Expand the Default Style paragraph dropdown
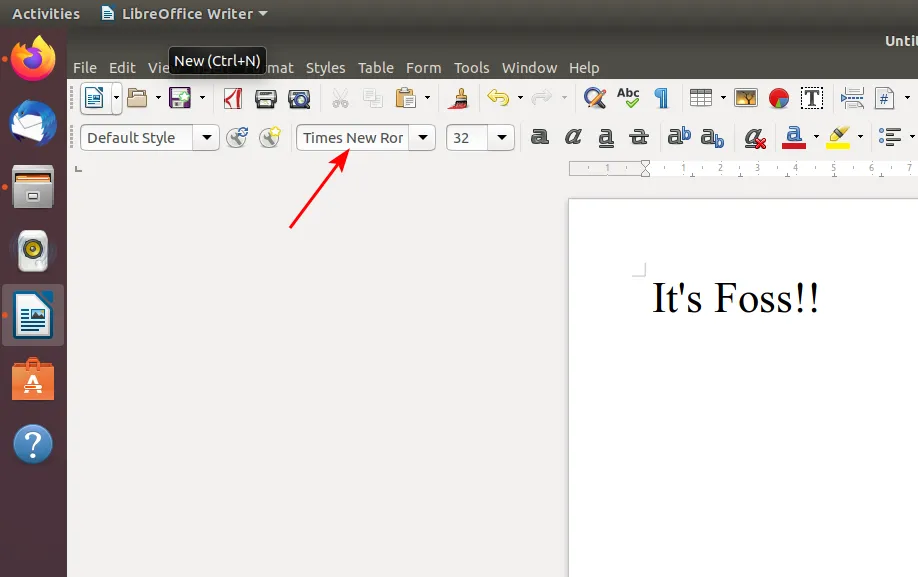The height and width of the screenshot is (577, 918). pyautogui.click(x=207, y=137)
